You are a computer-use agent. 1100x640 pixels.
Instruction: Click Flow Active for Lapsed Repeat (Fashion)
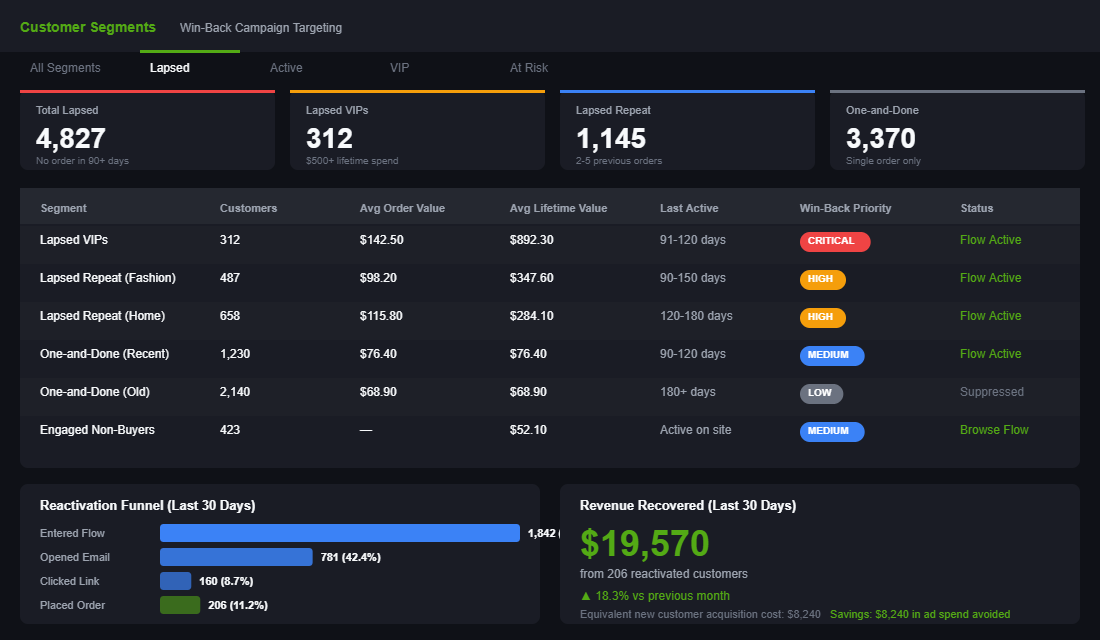pyautogui.click(x=990, y=278)
